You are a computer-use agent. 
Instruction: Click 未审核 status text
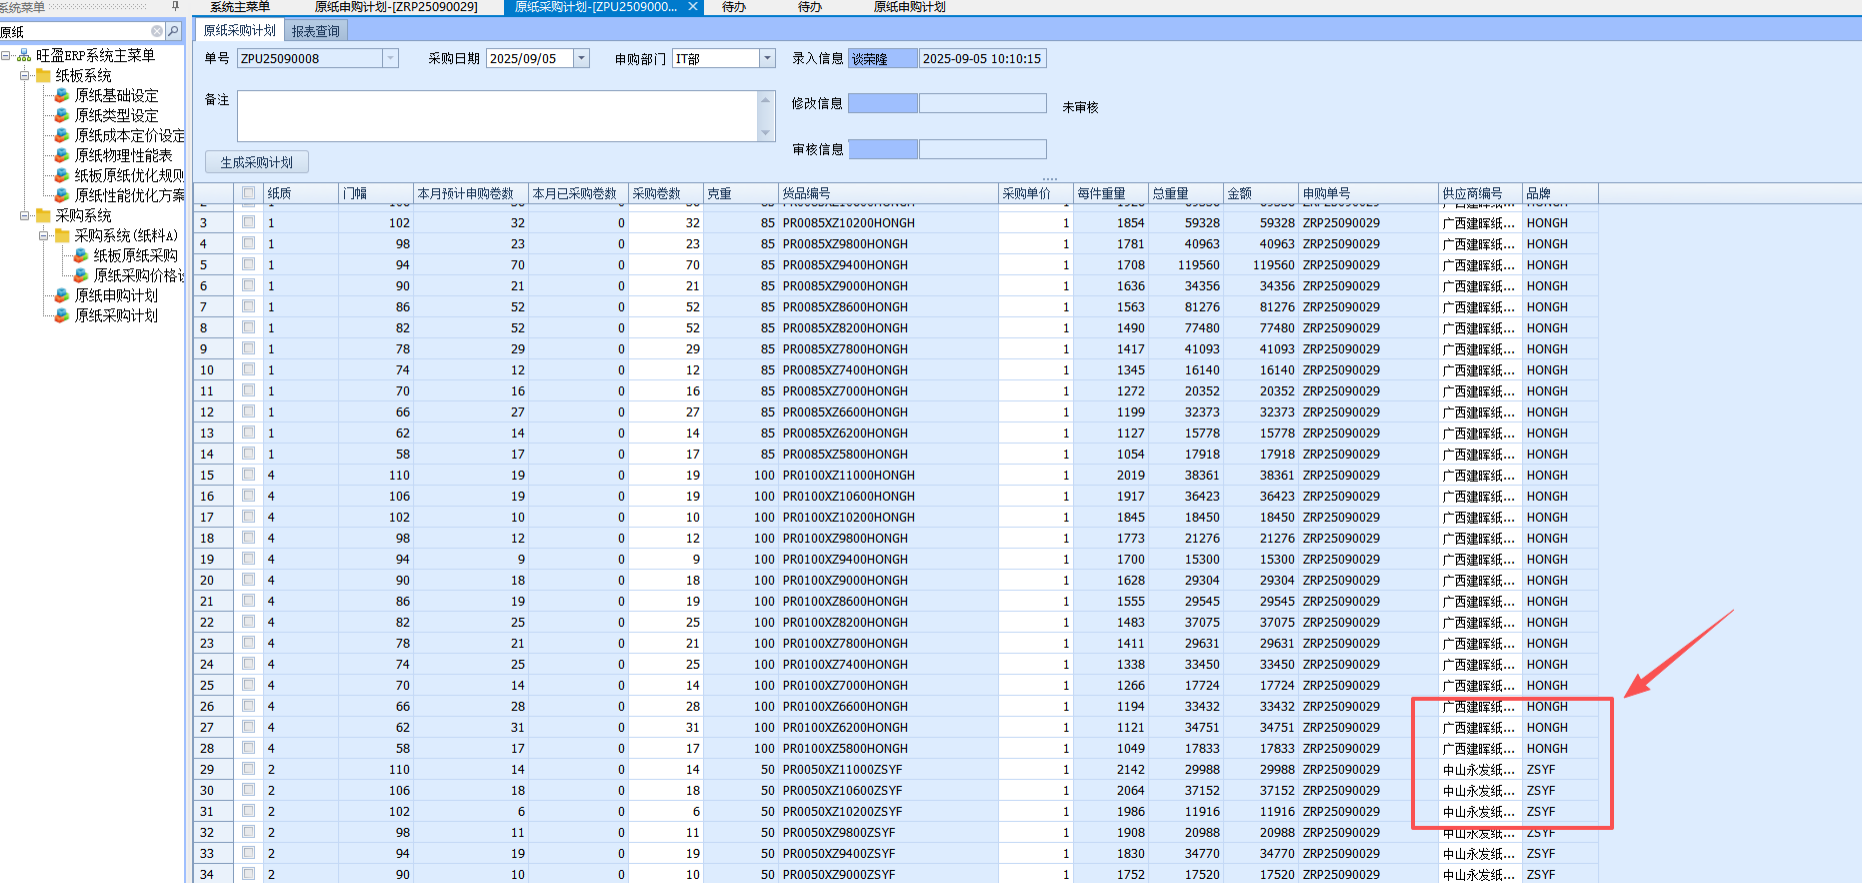(1080, 107)
